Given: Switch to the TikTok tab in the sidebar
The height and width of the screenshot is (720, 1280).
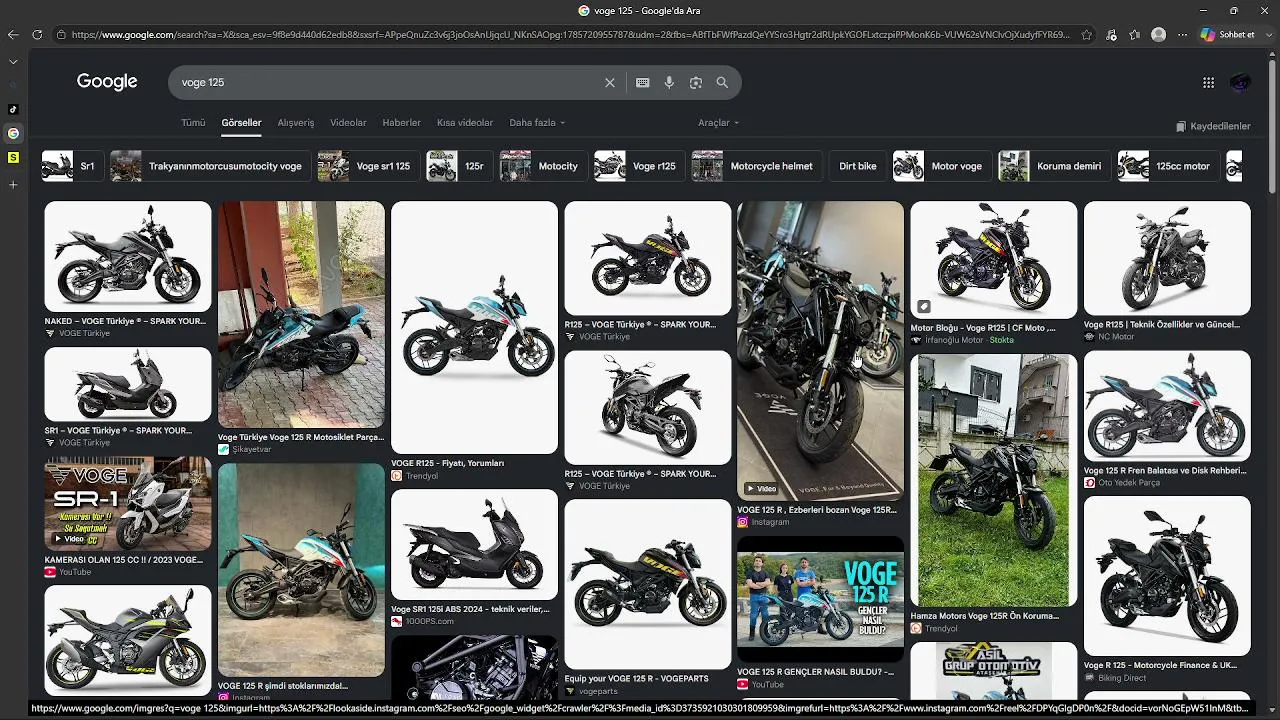Looking at the screenshot, I should 13,109.
